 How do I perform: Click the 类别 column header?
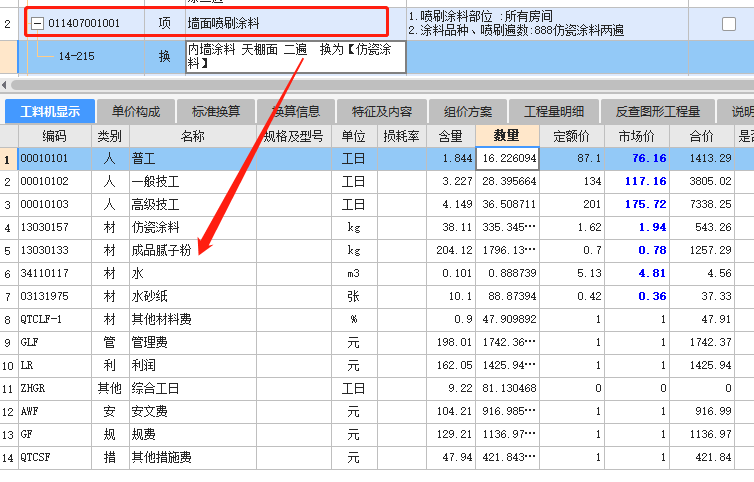(110, 136)
